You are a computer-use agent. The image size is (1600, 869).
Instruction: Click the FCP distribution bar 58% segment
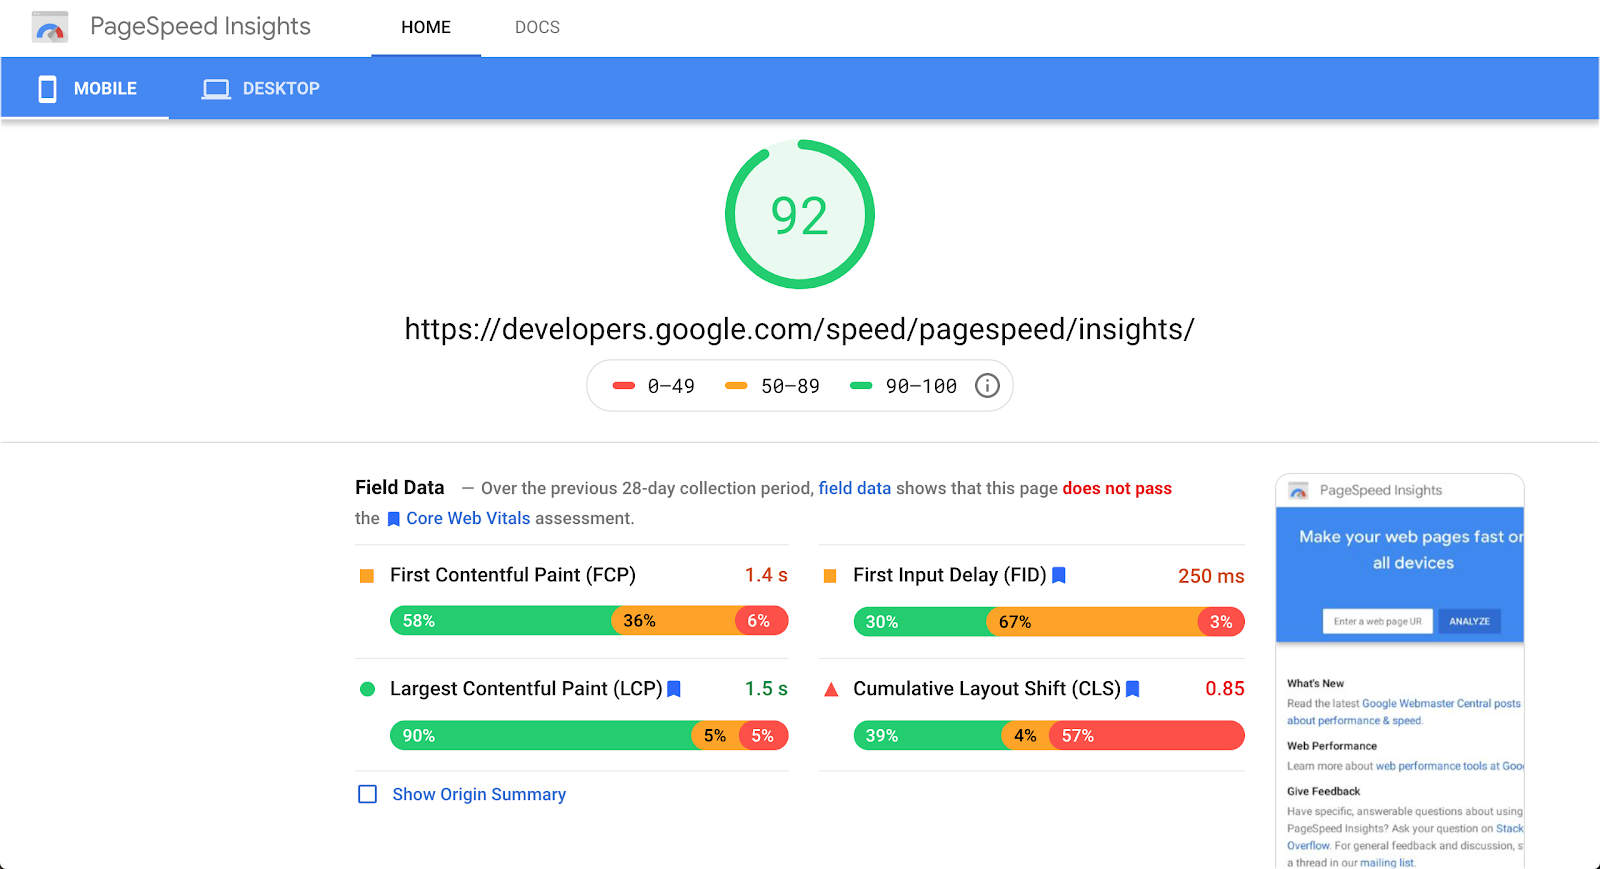pos(501,621)
